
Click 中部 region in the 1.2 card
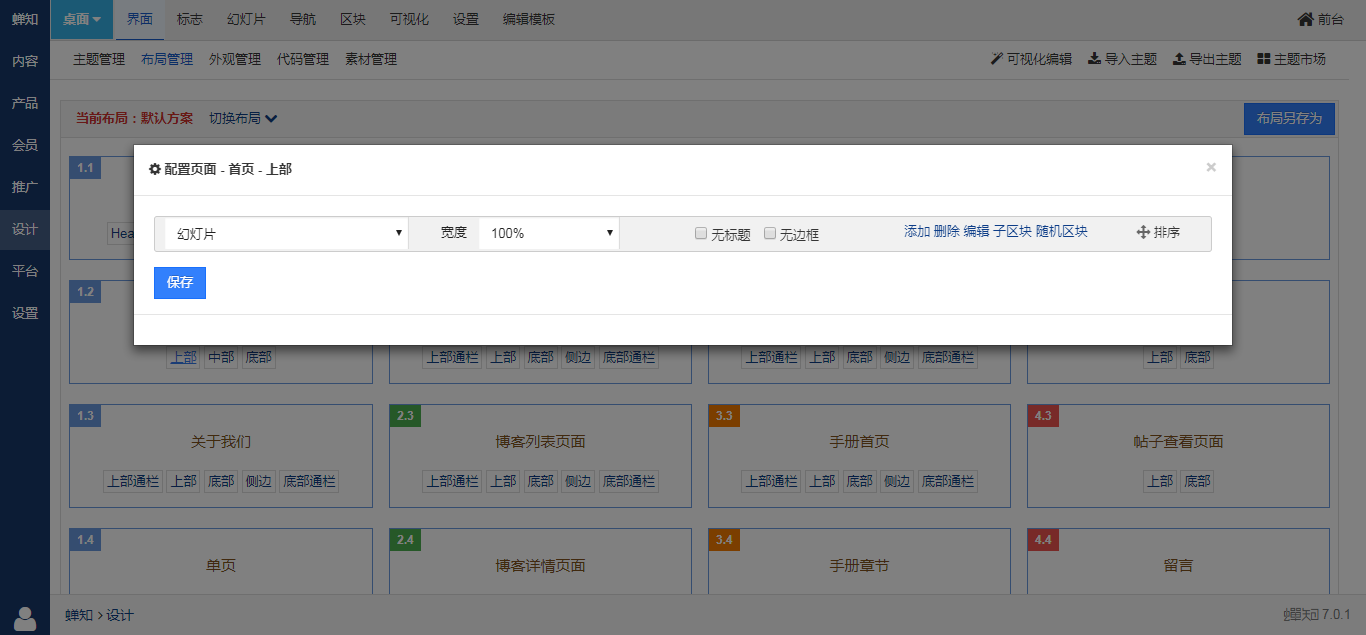point(221,357)
